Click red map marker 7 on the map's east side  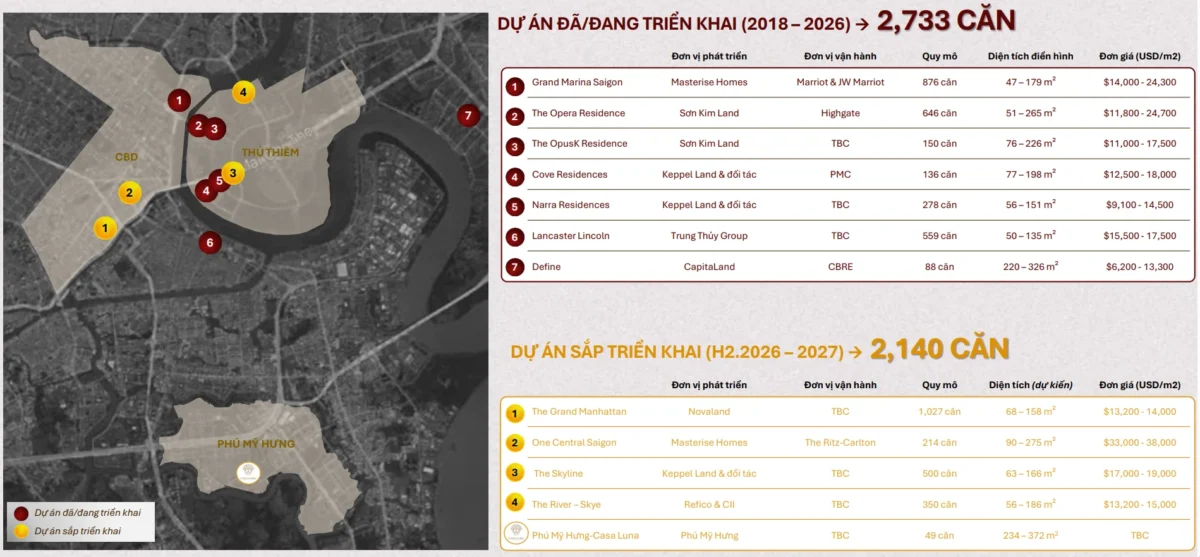tap(467, 115)
